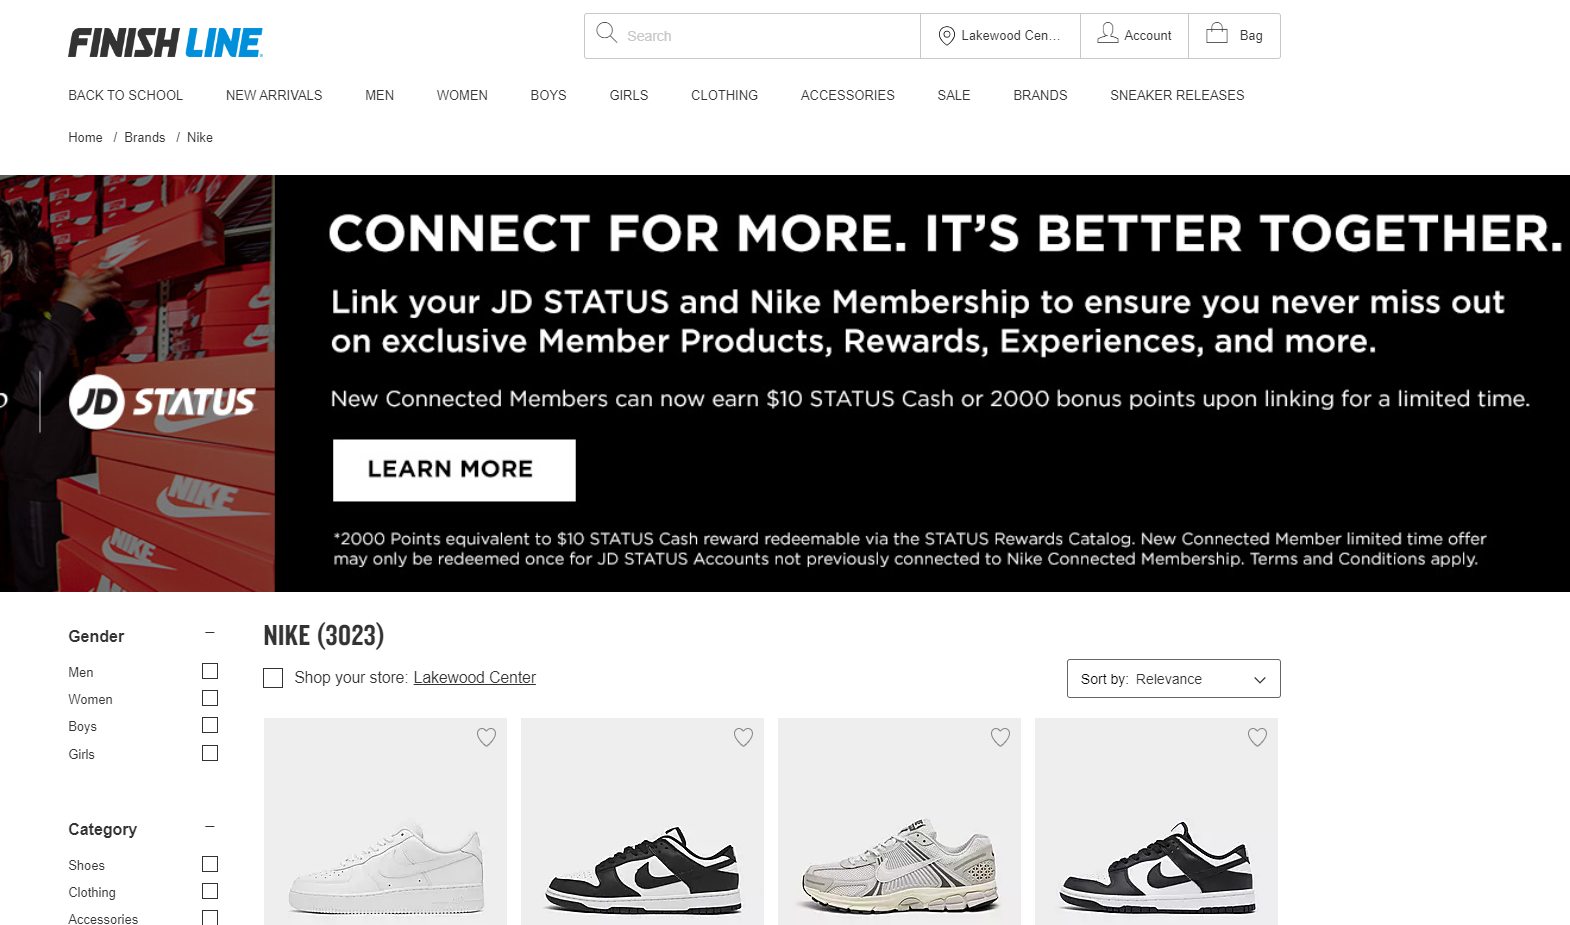Click the search magnifier icon
The height and width of the screenshot is (925, 1570).
click(607, 33)
